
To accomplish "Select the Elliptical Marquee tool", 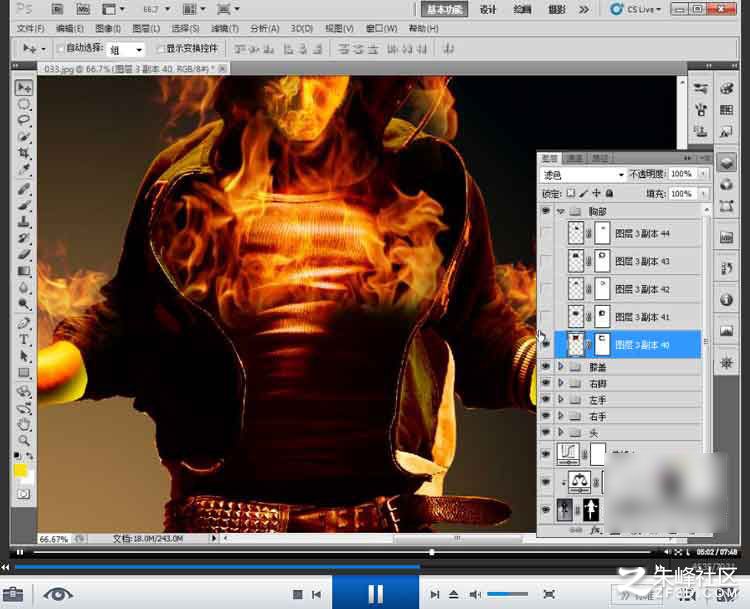I will (x=23, y=104).
